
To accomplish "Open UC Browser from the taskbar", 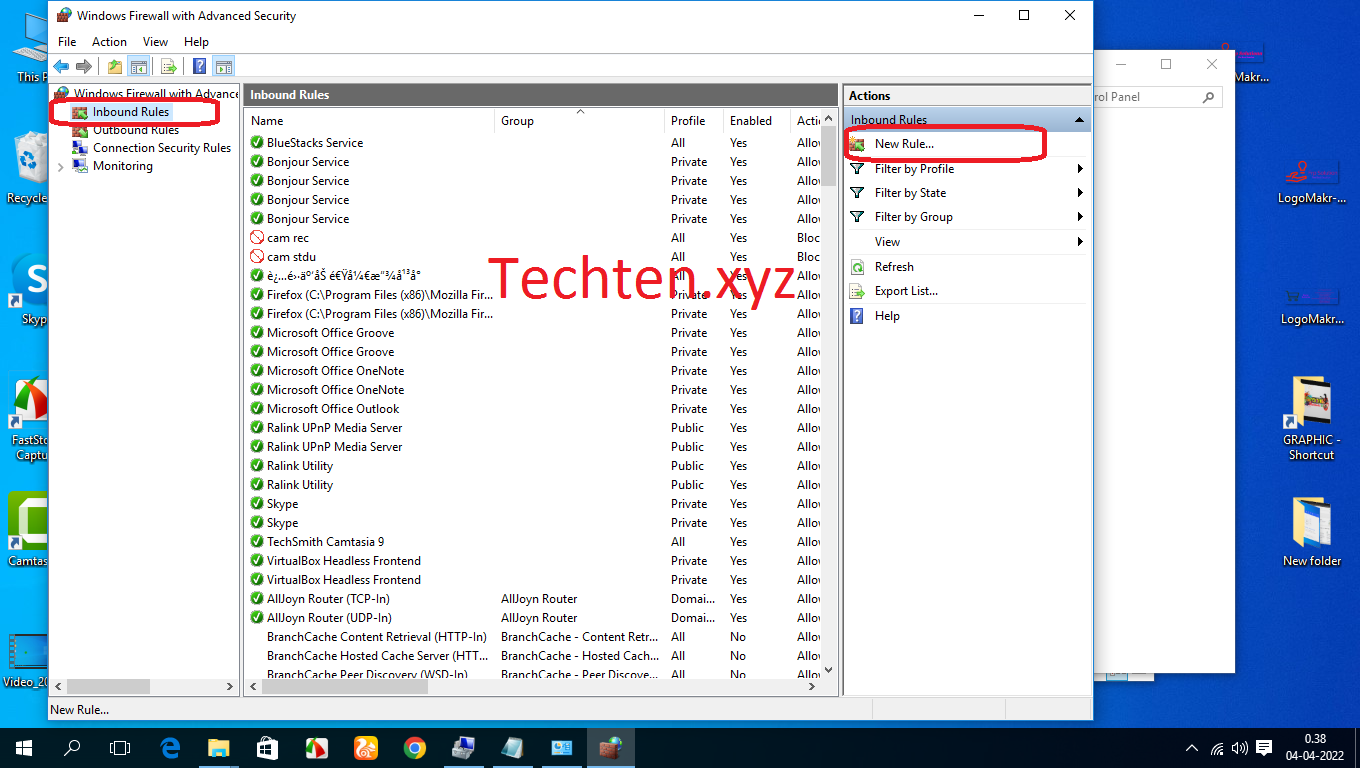I will 365,747.
